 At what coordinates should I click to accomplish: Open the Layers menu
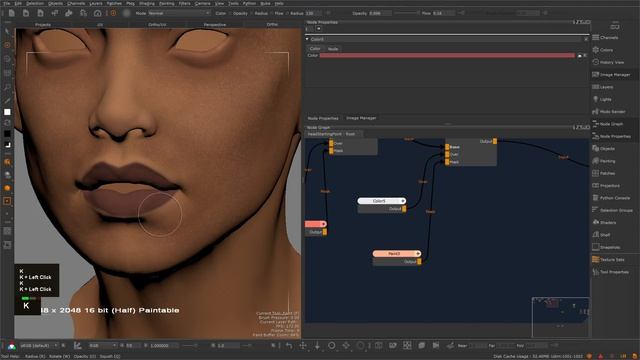point(96,3)
